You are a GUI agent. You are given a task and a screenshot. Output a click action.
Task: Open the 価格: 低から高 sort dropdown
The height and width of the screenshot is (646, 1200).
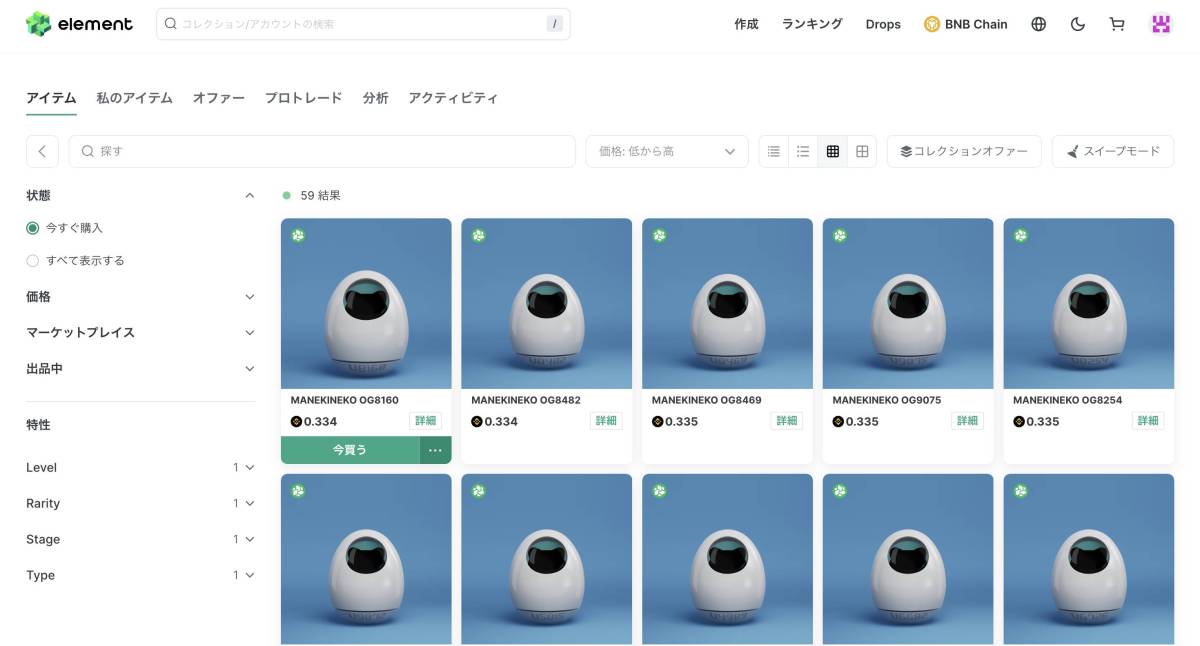click(x=666, y=150)
